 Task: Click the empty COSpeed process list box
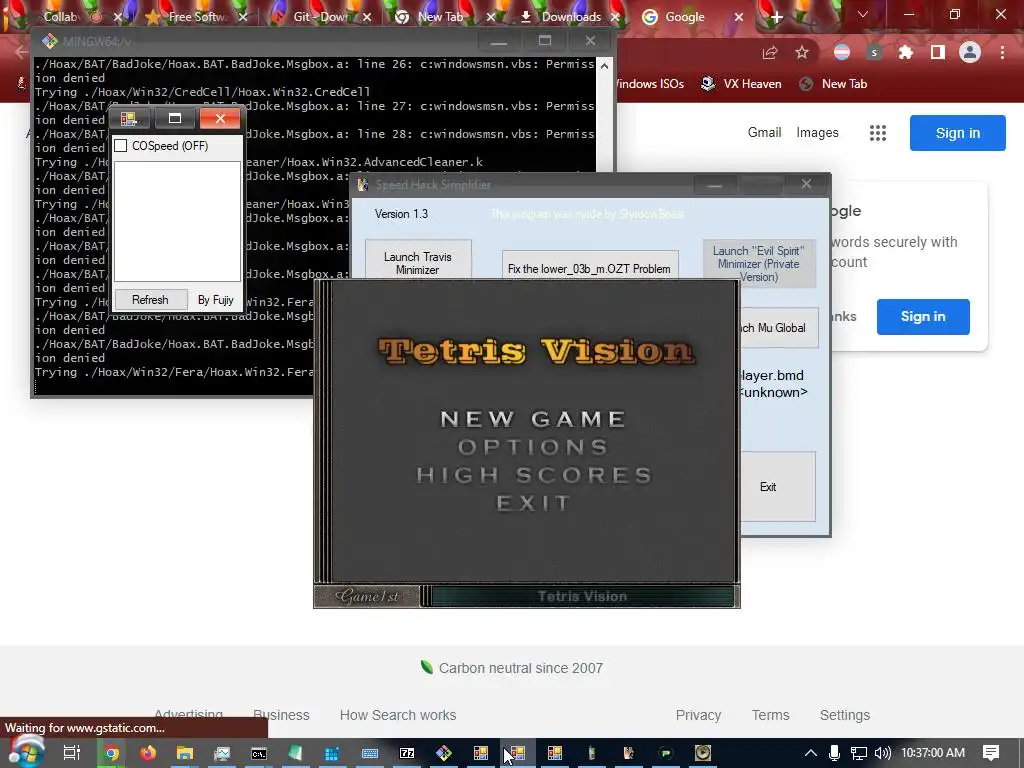(178, 221)
